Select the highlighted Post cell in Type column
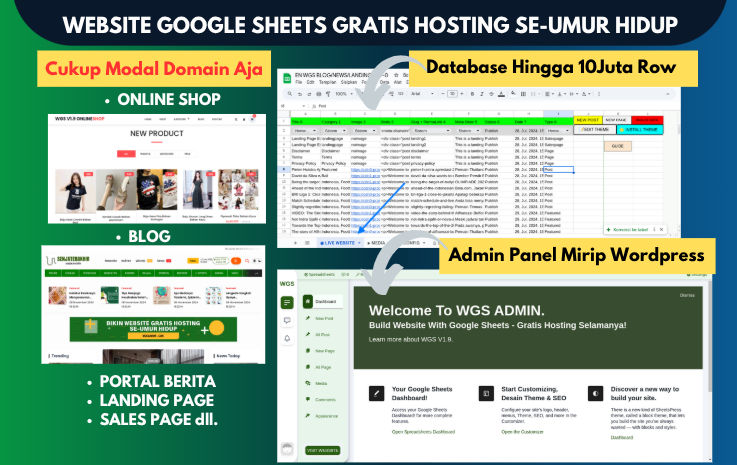 pyautogui.click(x=558, y=169)
